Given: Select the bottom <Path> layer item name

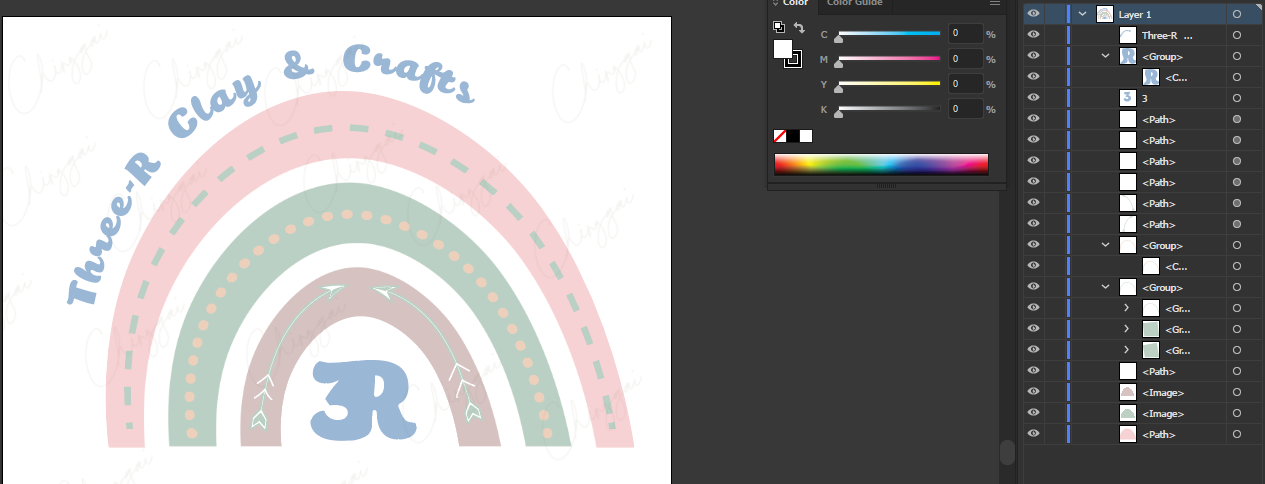Looking at the screenshot, I should click(x=1158, y=434).
